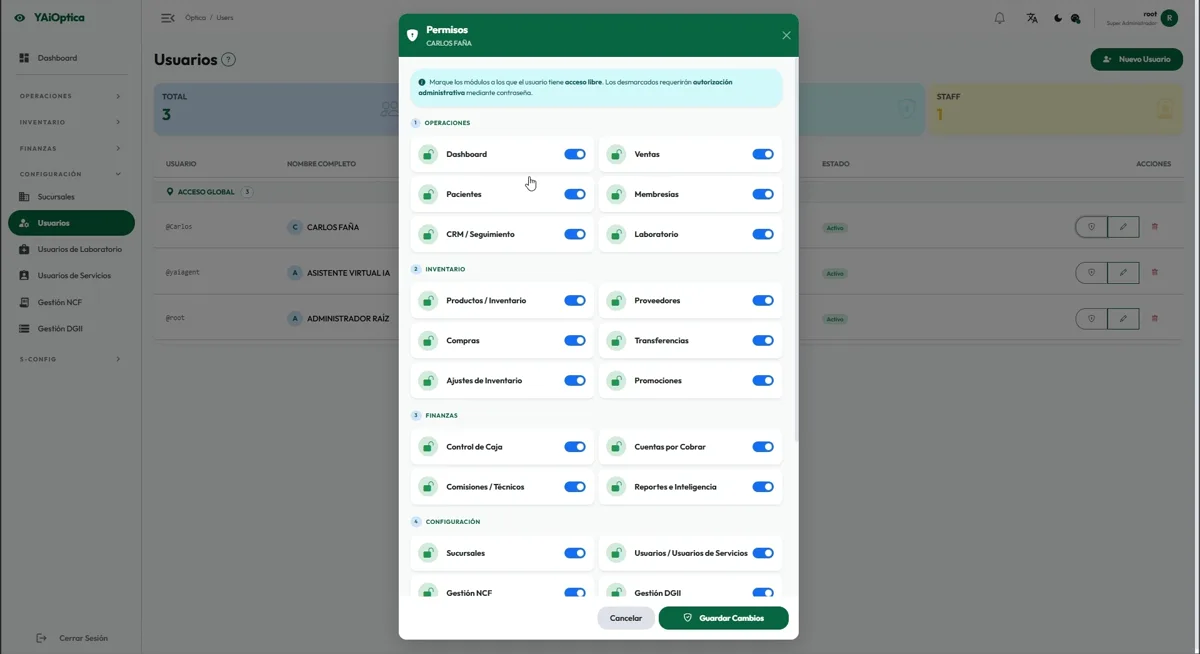Viewport: 1200px width, 654px height.
Task: Open Usuarios de Laboratorio page
Action: click(x=70, y=249)
